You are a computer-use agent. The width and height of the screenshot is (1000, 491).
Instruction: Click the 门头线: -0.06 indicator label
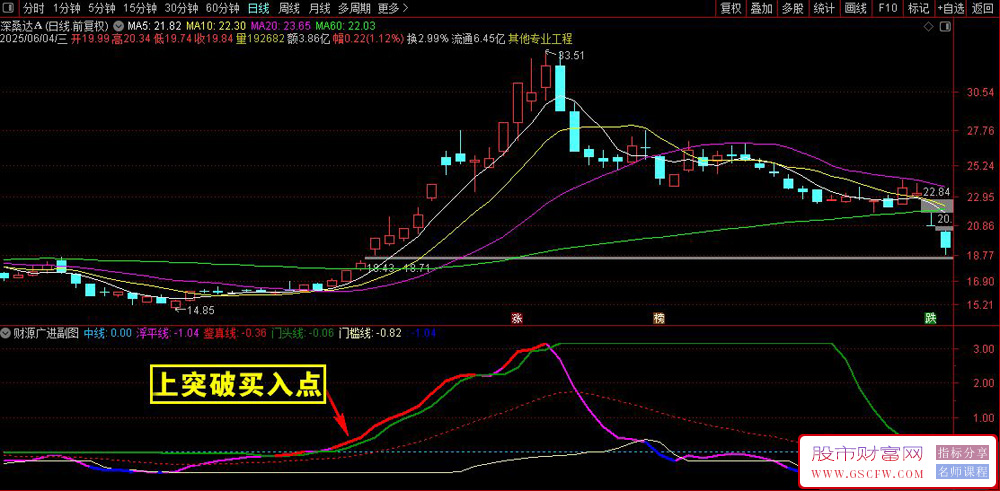click(302, 333)
